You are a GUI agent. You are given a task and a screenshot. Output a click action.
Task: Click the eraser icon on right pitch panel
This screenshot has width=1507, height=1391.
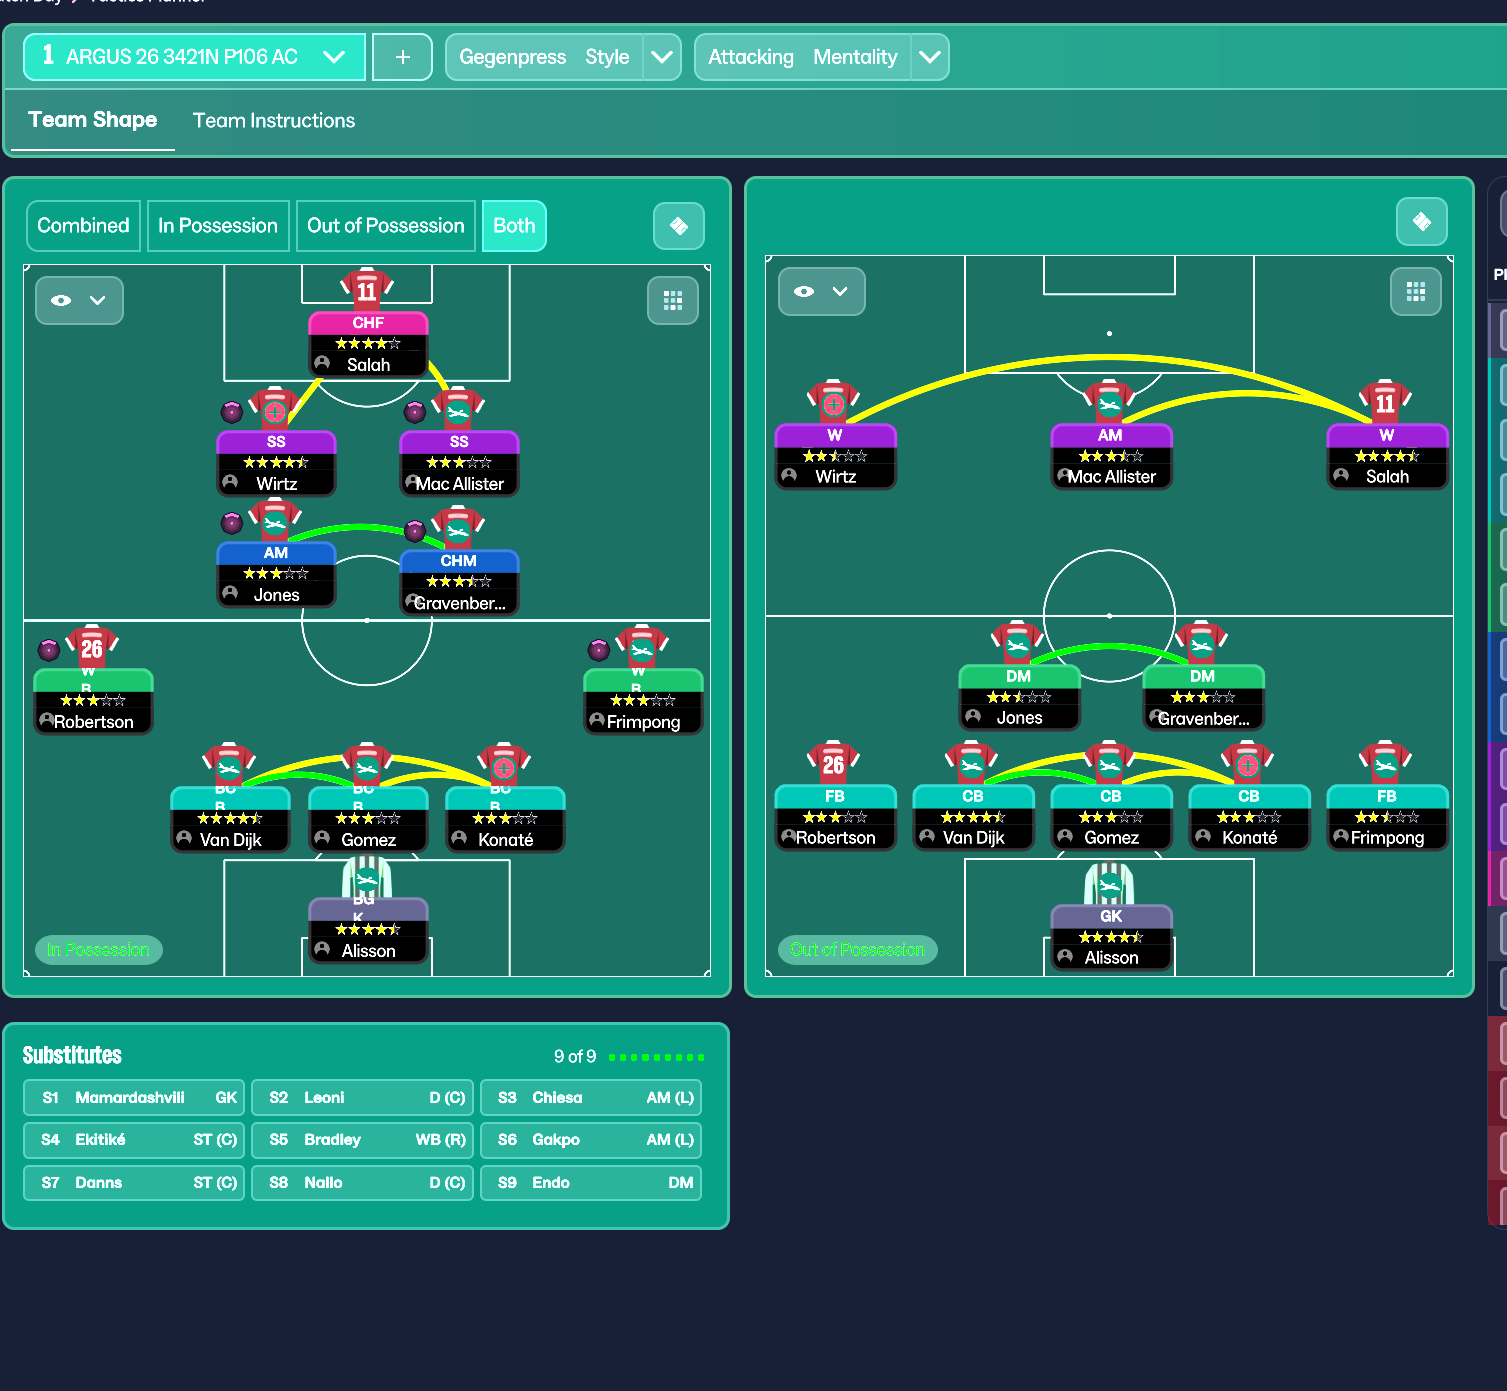pos(1421,222)
